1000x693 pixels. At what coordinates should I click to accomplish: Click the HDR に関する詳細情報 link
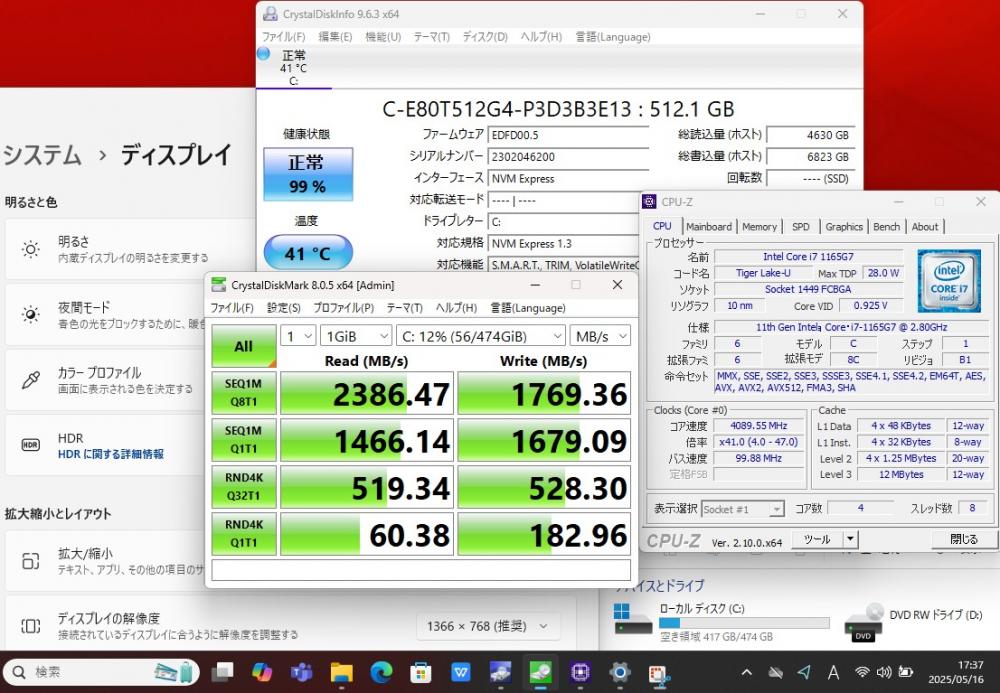click(111, 454)
